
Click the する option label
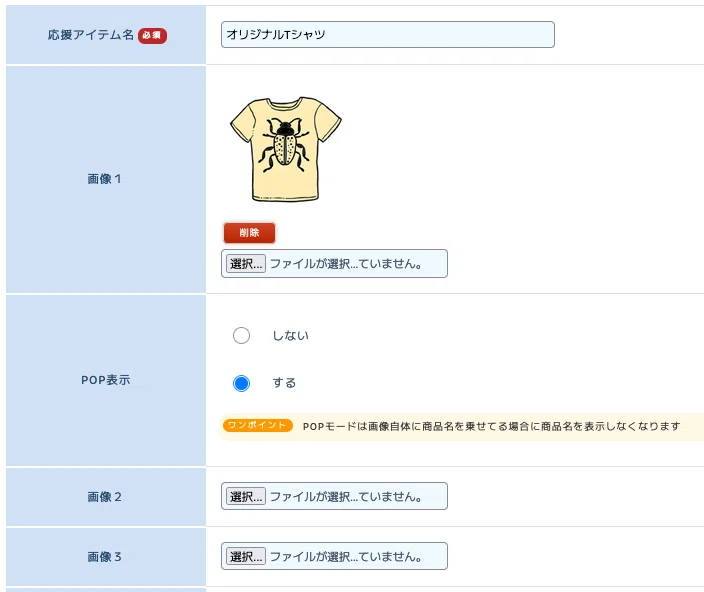284,383
